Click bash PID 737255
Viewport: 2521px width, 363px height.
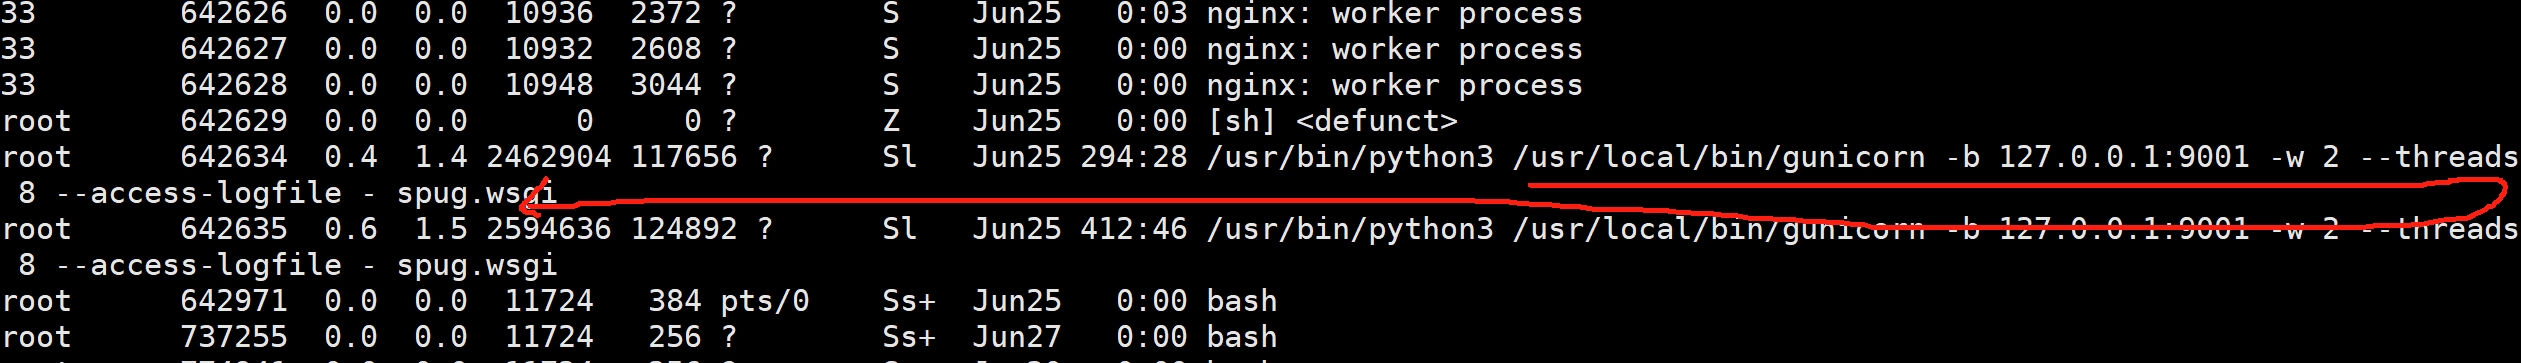click(x=234, y=337)
